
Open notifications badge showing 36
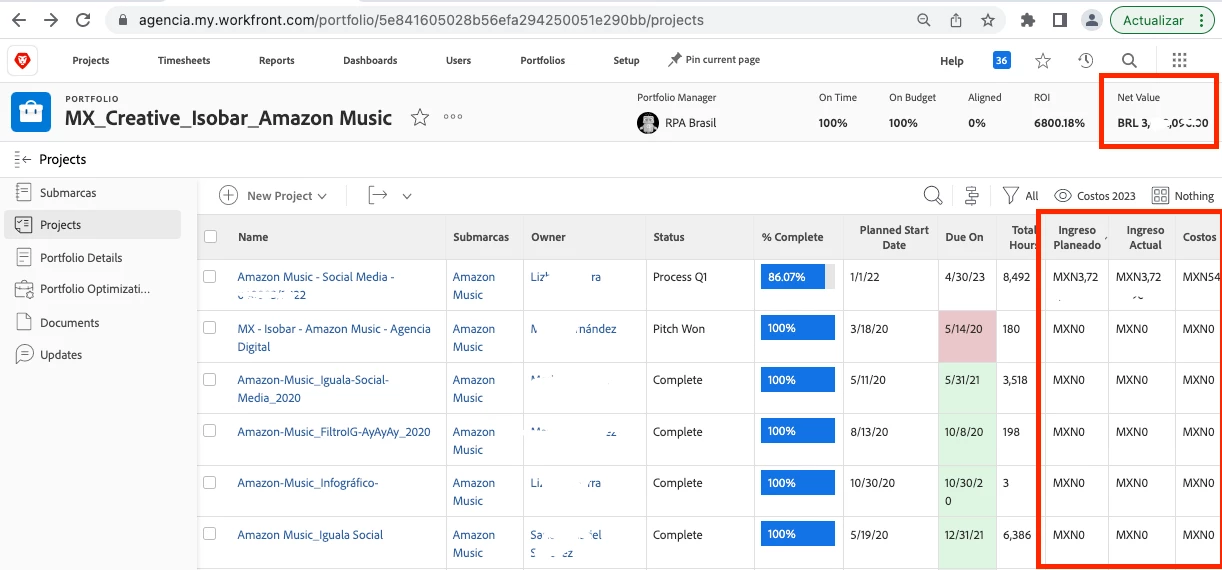click(x=1001, y=60)
